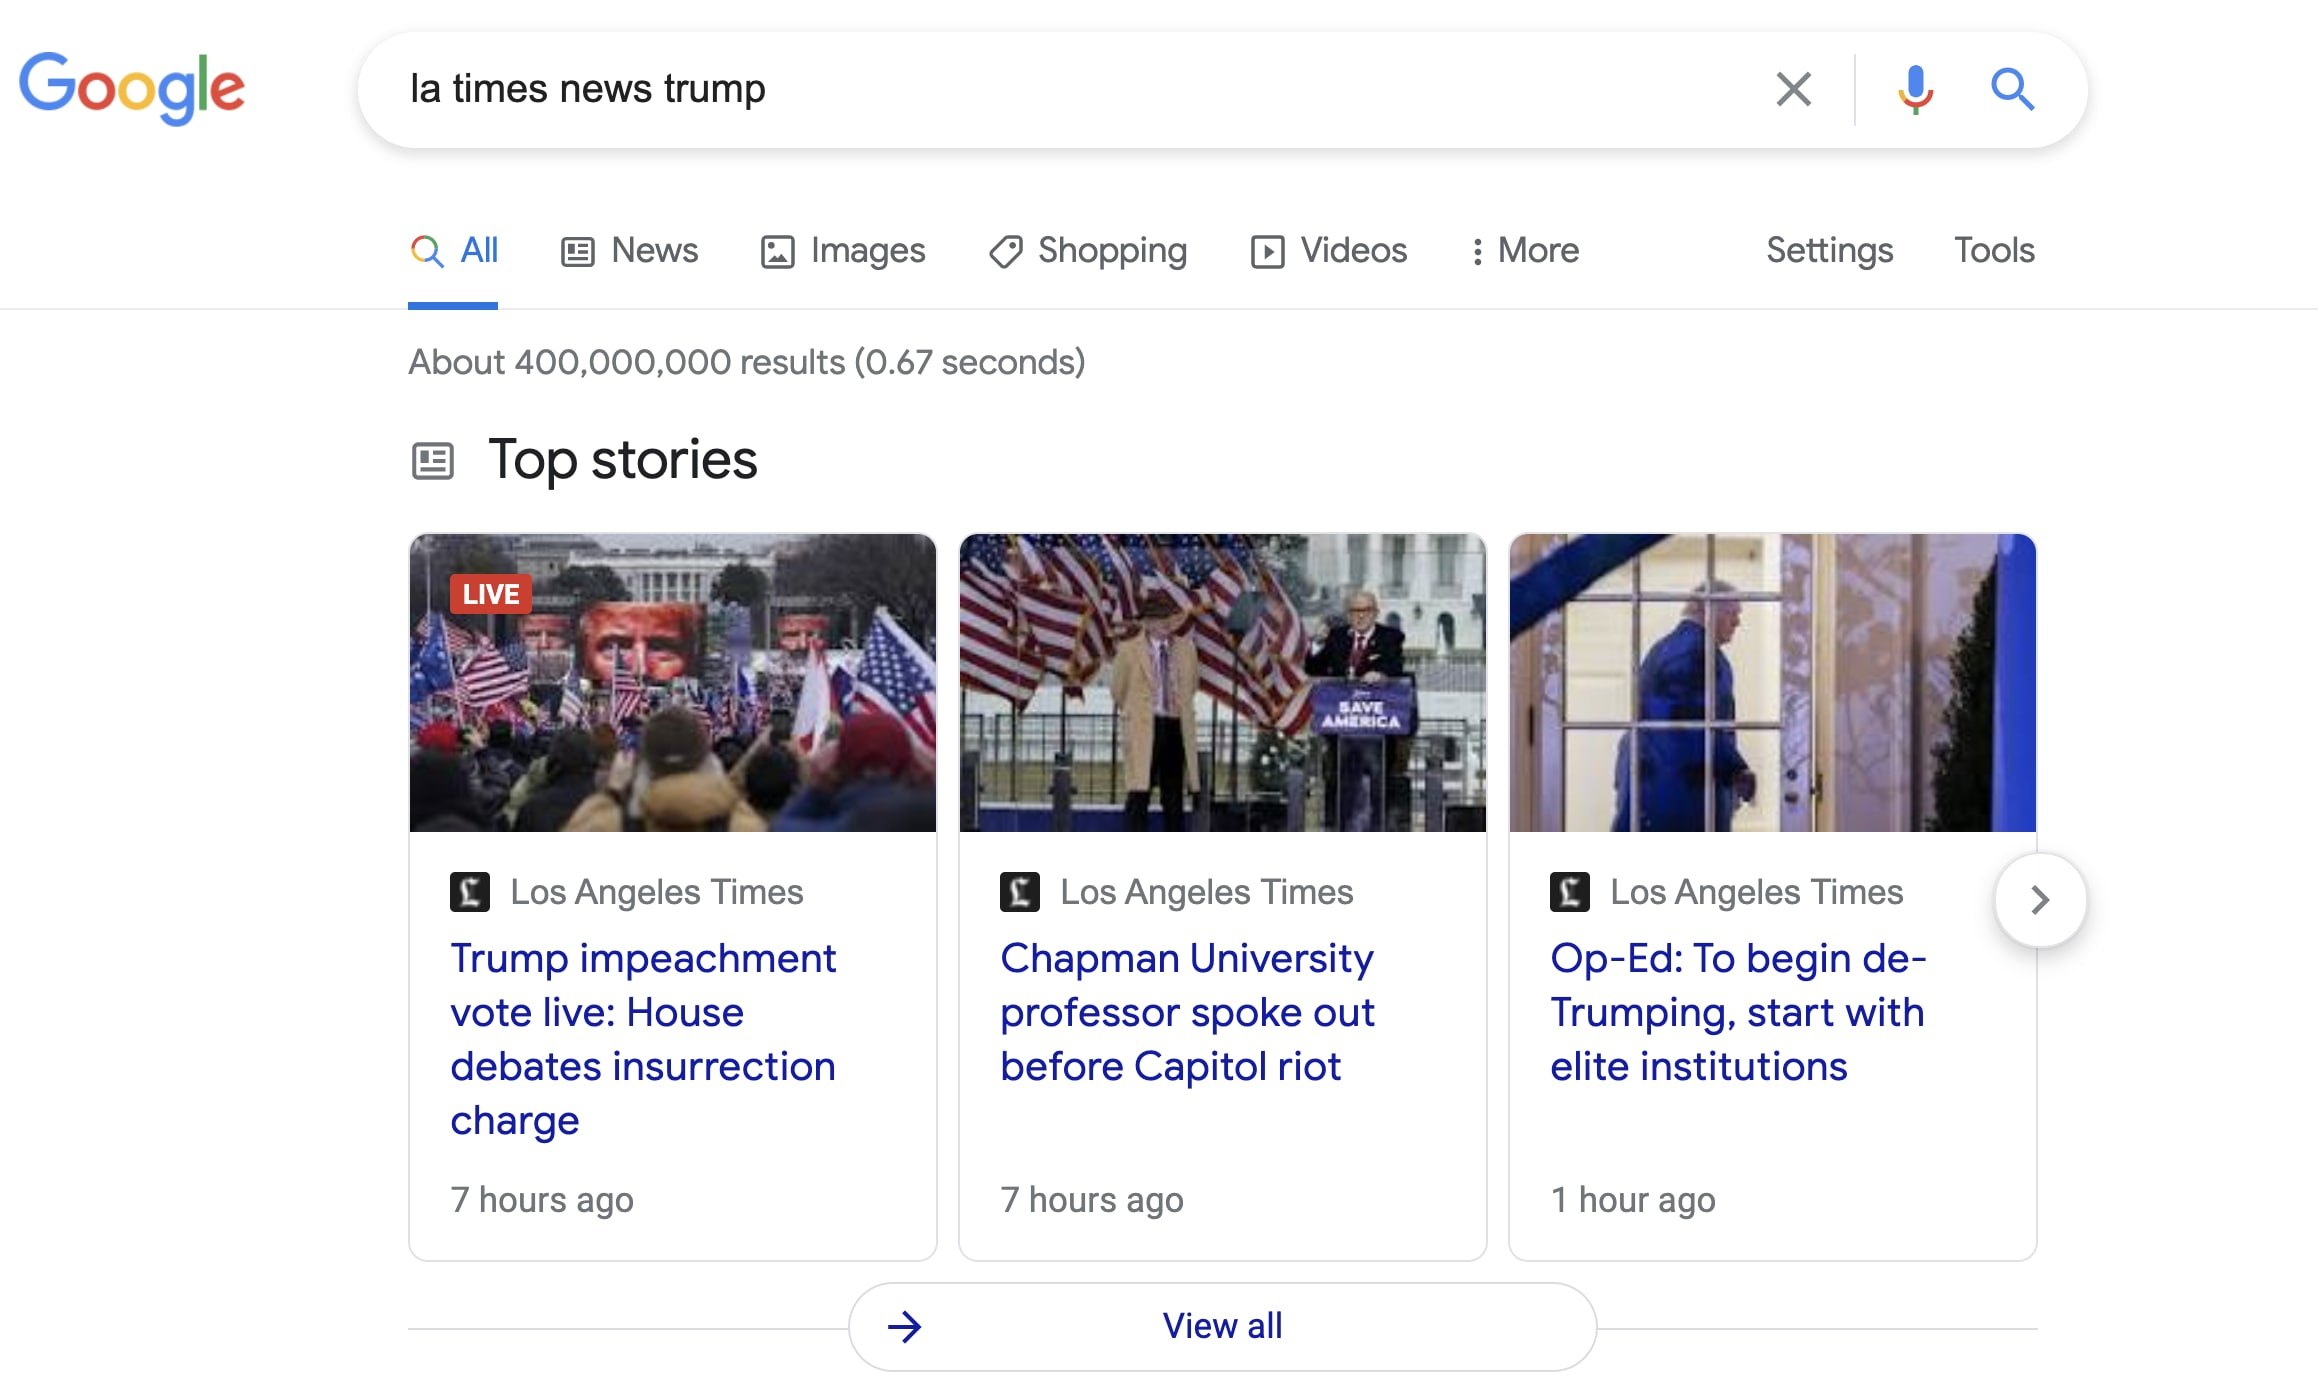Image resolution: width=2318 pixels, height=1400 pixels.
Task: Open 'Op-Ed: To begin de-Trumping' headline
Action: pyautogui.click(x=1738, y=1012)
